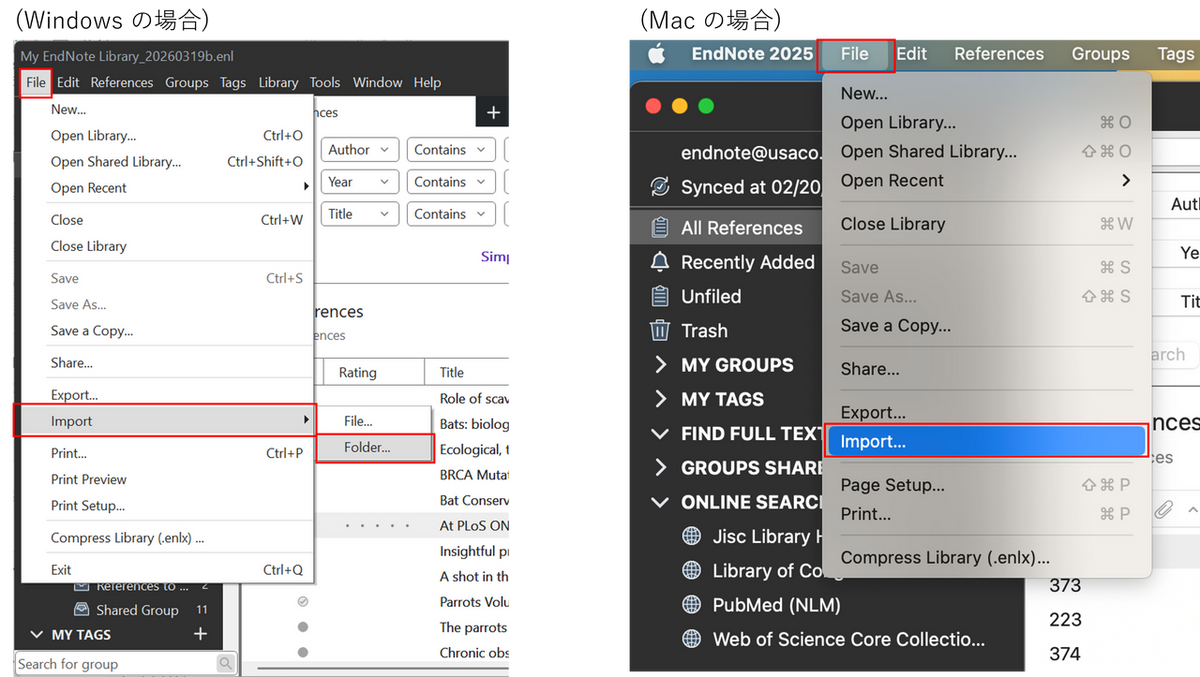Select Compress Library (.enlx)... in Mac File menu
This screenshot has width=1200, height=677.
pyautogui.click(x=945, y=558)
